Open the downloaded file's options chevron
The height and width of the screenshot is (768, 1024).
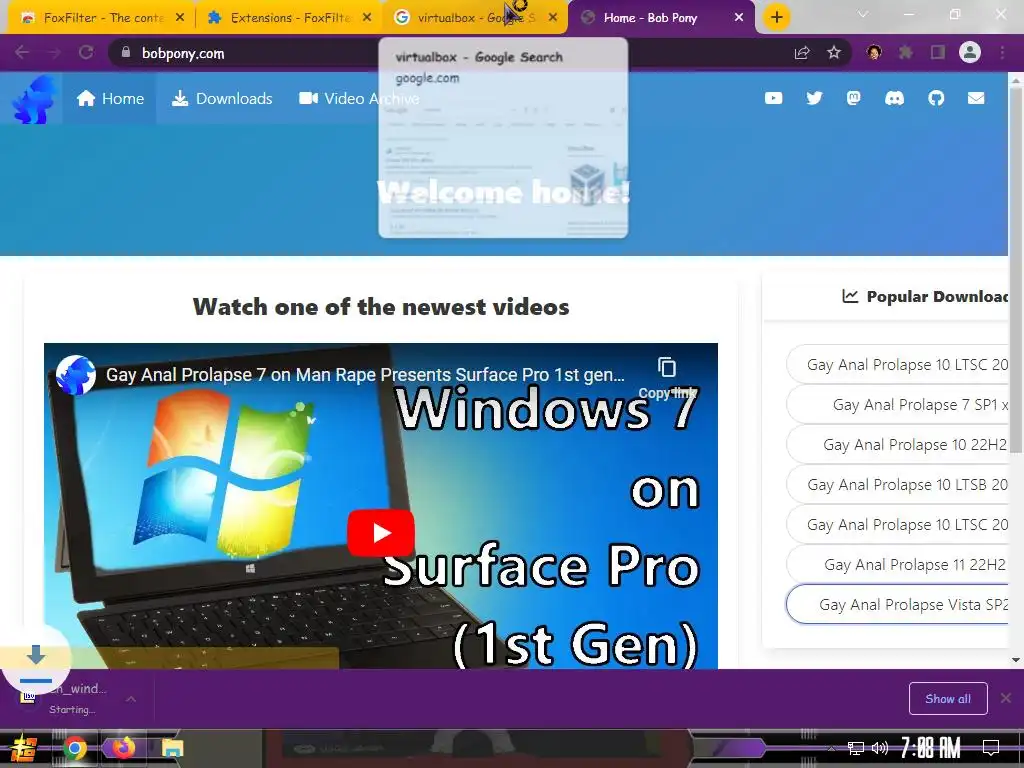[x=131, y=699]
